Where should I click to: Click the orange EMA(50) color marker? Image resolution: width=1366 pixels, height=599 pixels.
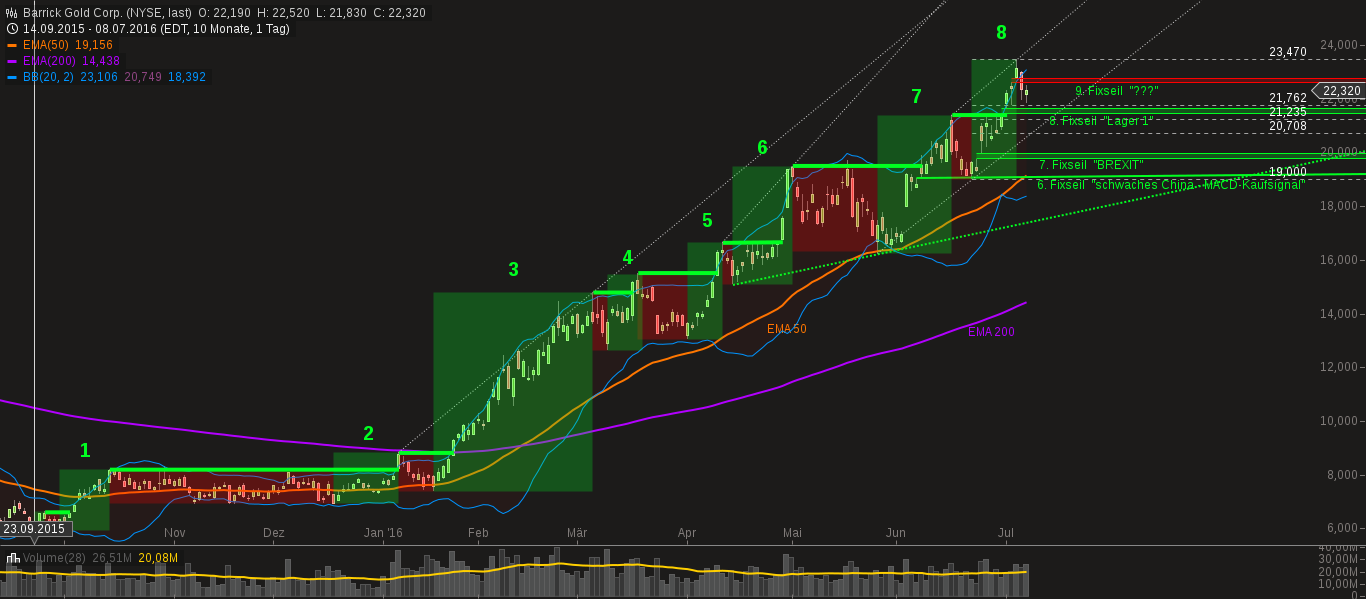[12, 45]
